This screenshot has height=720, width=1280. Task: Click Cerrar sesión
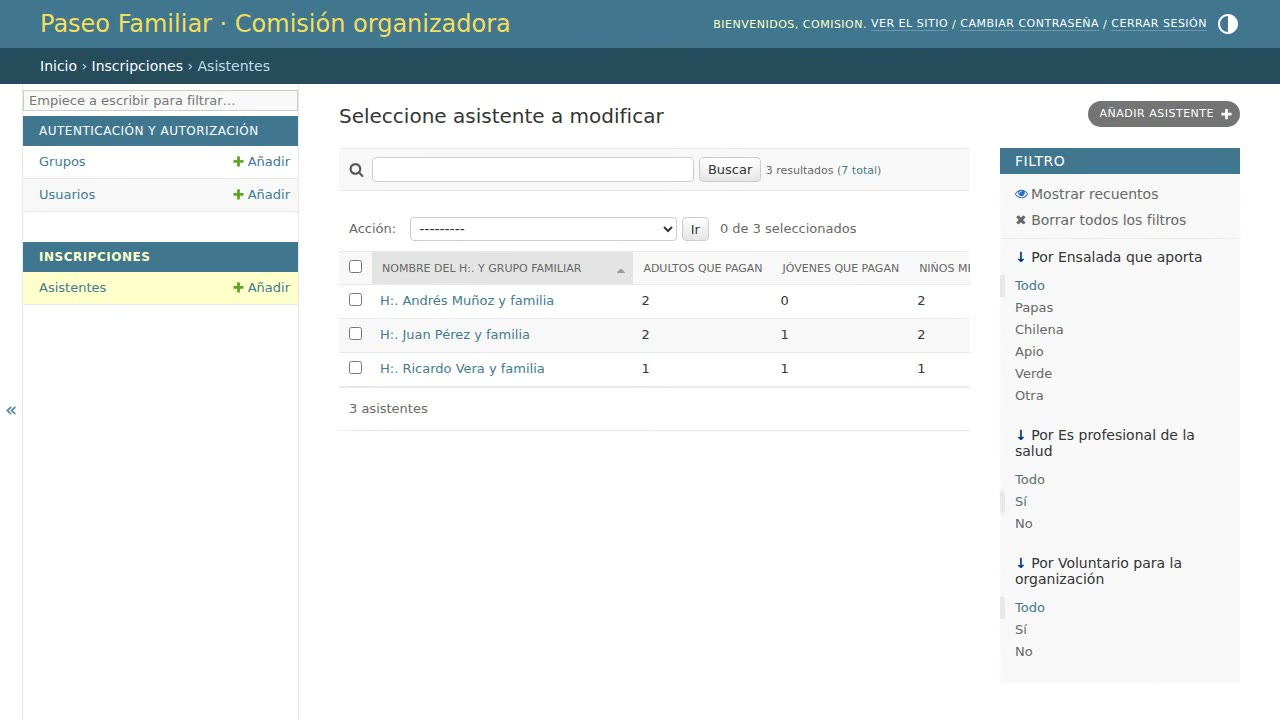click(x=1159, y=23)
